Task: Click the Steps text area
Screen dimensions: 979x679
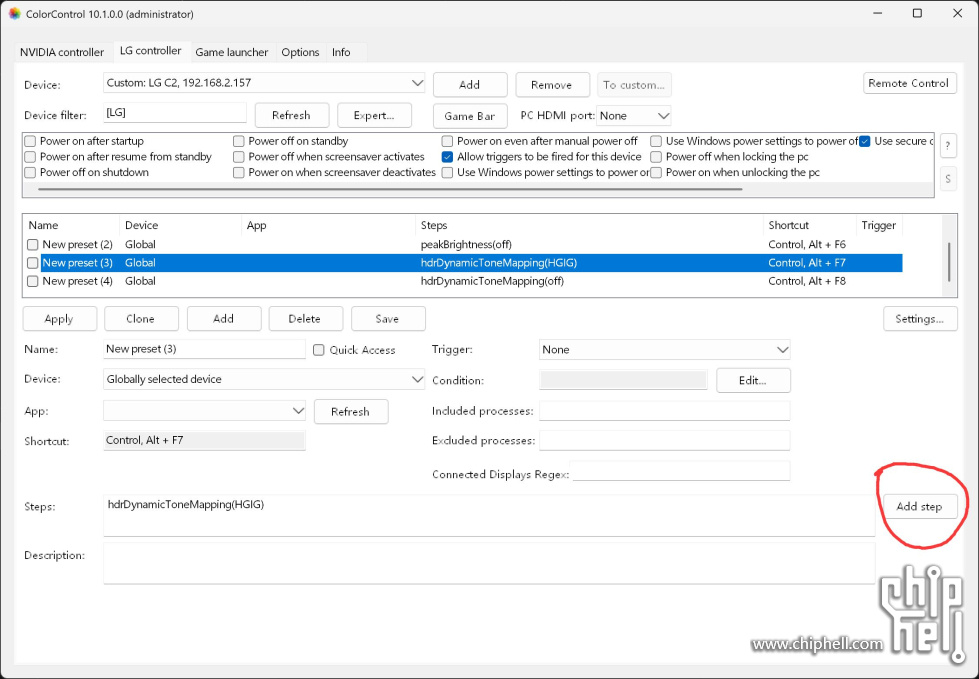Action: (x=489, y=515)
